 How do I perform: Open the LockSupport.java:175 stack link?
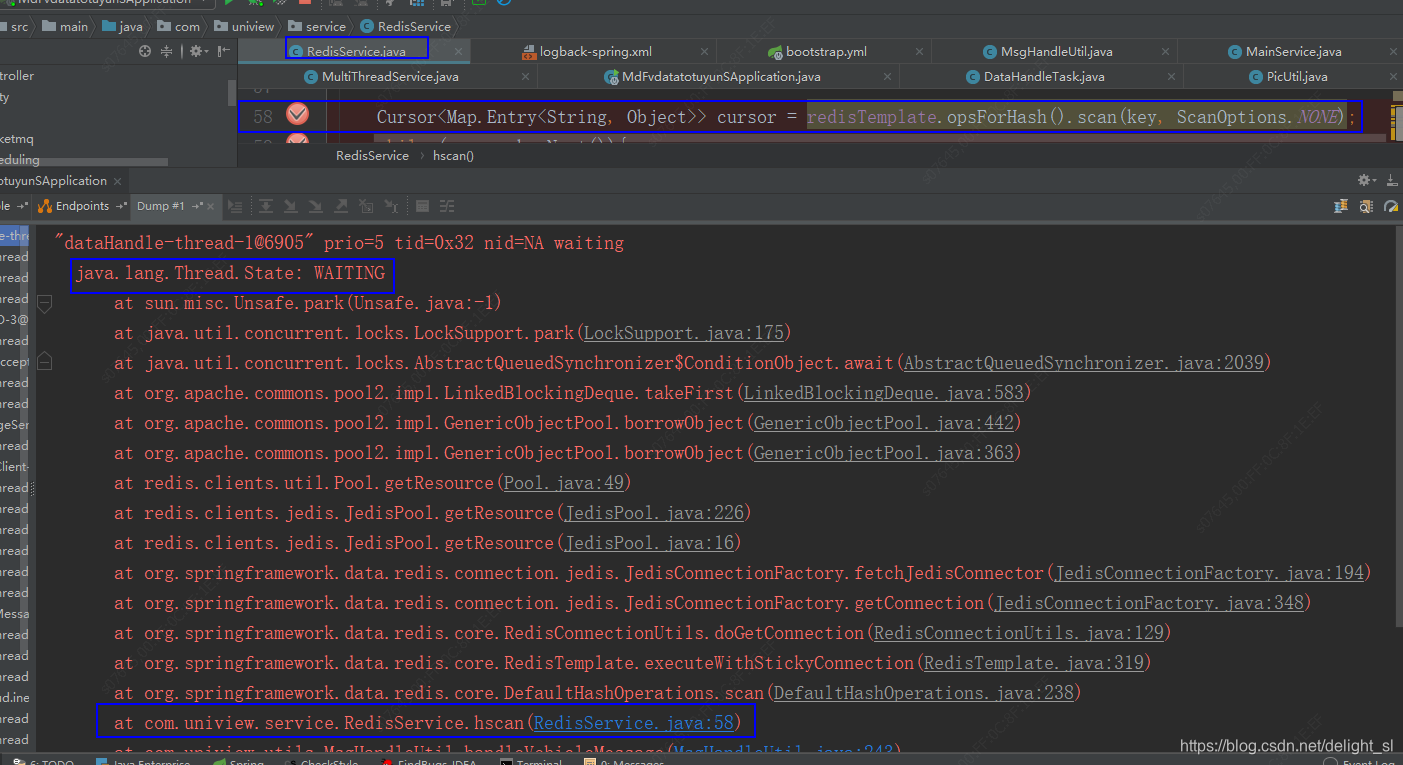684,333
